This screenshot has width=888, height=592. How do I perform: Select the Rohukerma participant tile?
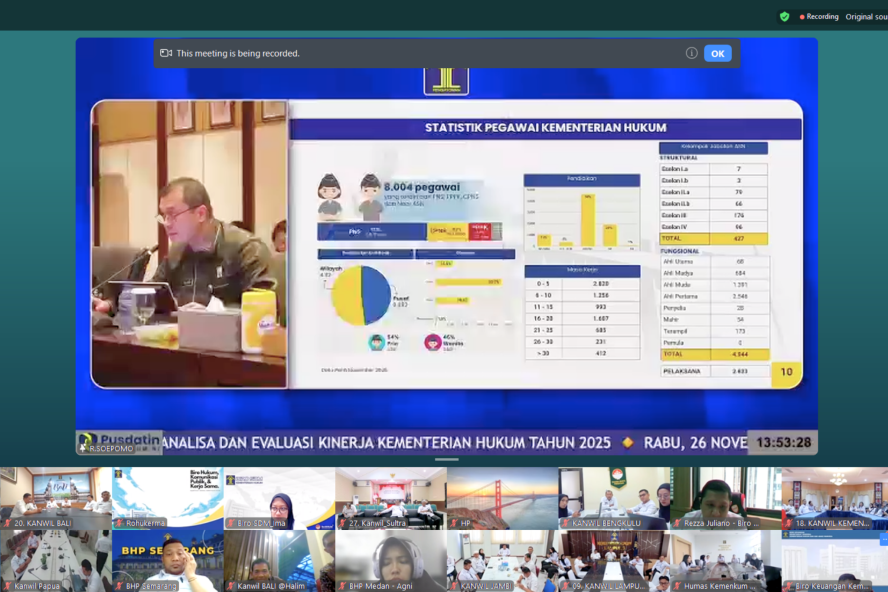(167, 497)
